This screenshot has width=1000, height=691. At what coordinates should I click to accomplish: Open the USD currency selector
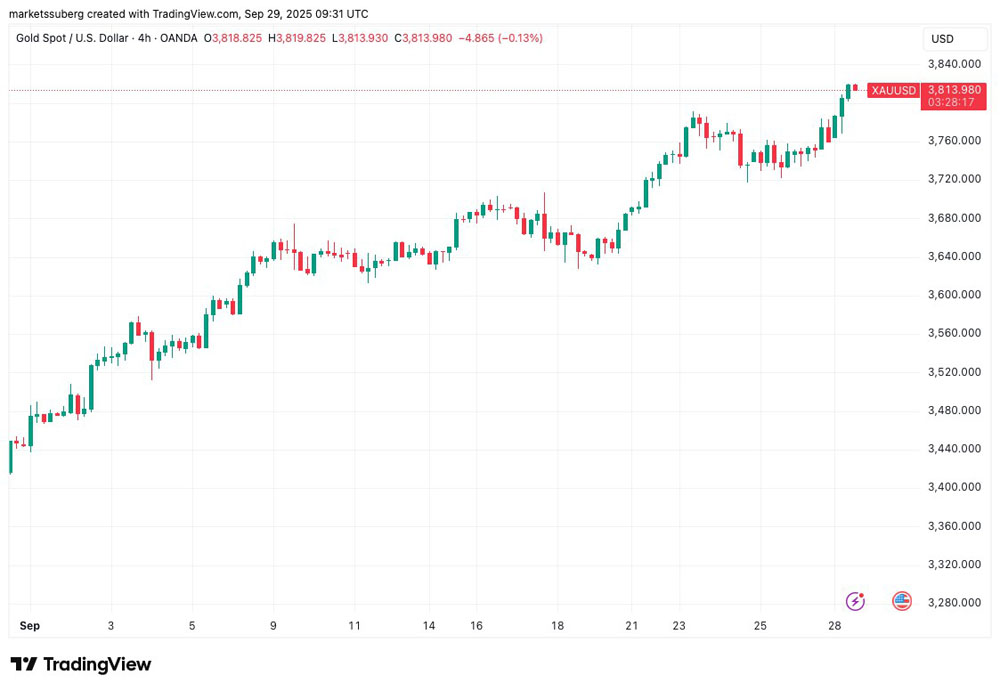click(942, 39)
